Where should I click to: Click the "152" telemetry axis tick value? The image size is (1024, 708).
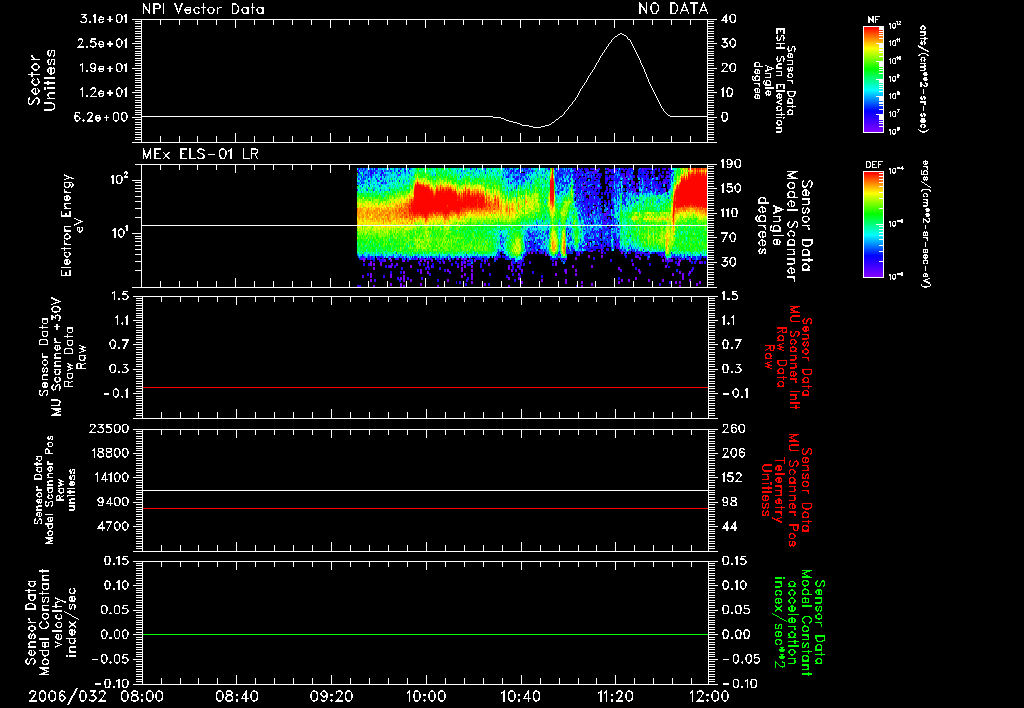(x=733, y=477)
